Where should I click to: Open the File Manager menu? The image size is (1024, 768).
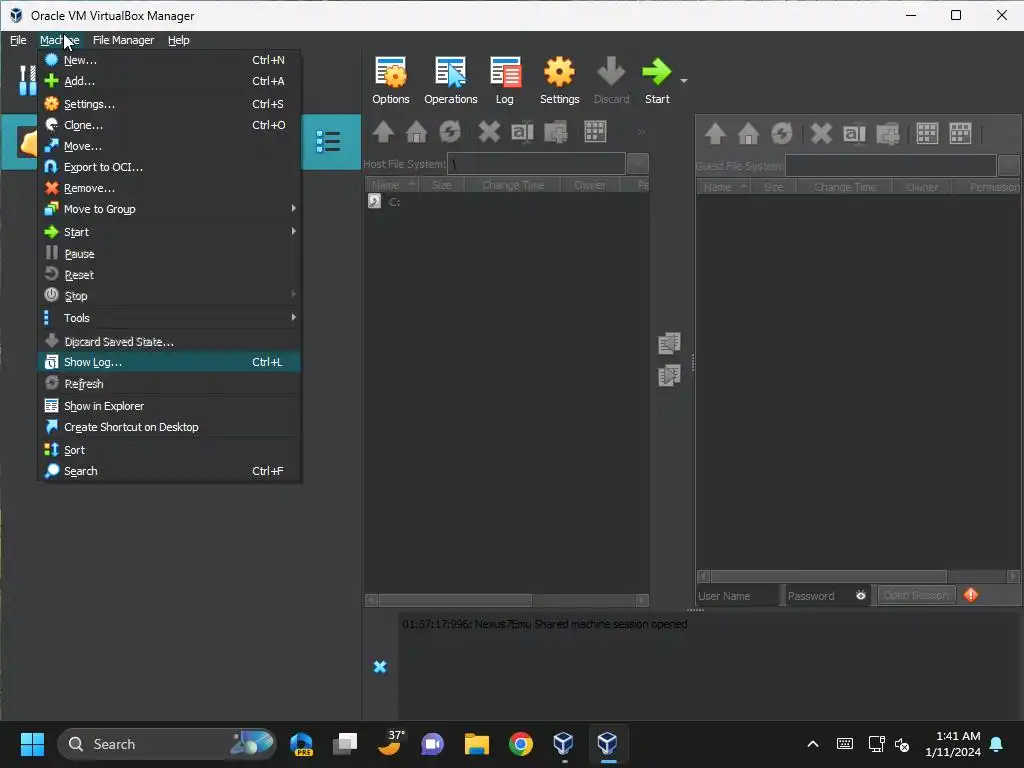(123, 40)
